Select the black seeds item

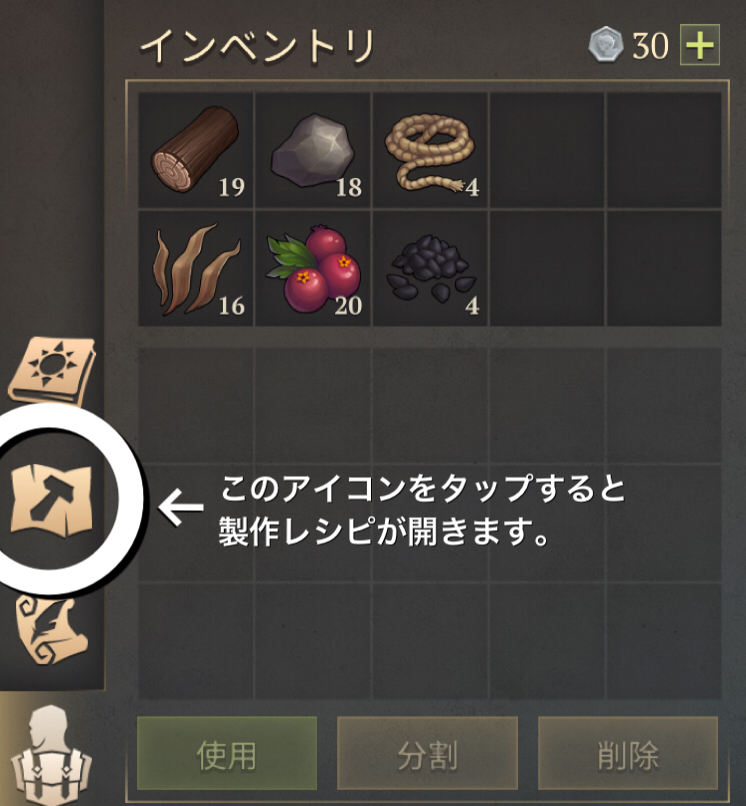430,268
